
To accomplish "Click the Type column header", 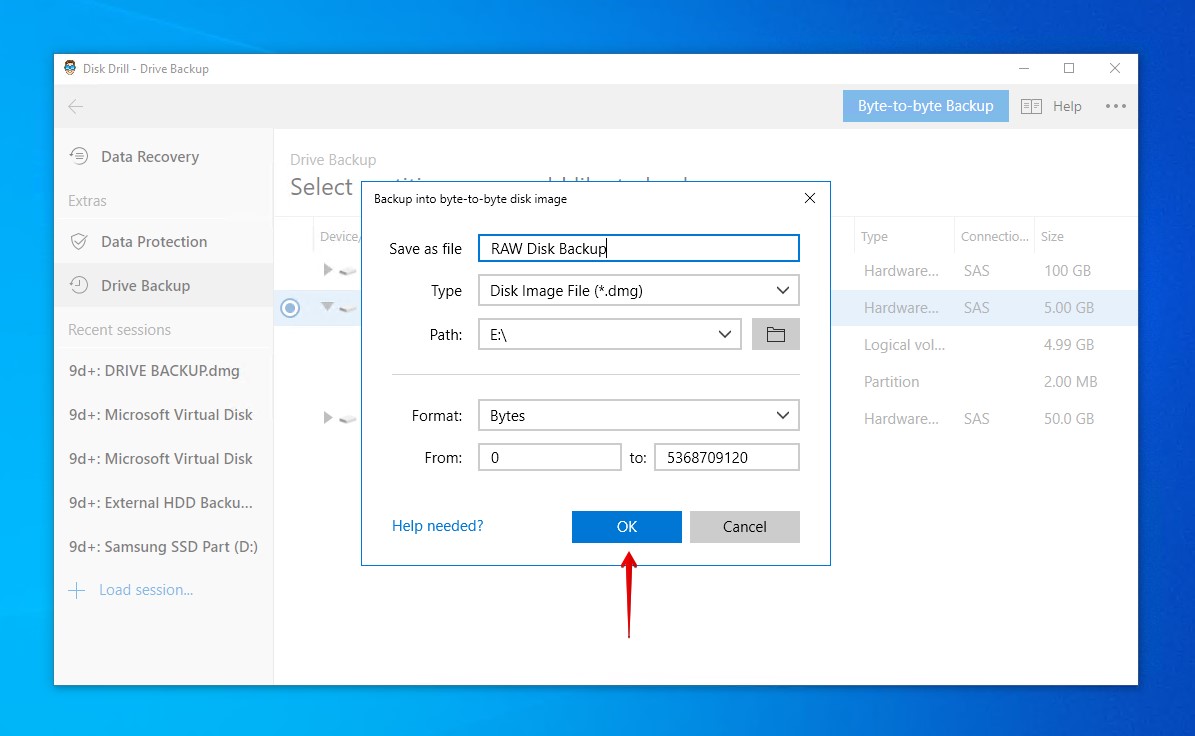I will (x=874, y=237).
